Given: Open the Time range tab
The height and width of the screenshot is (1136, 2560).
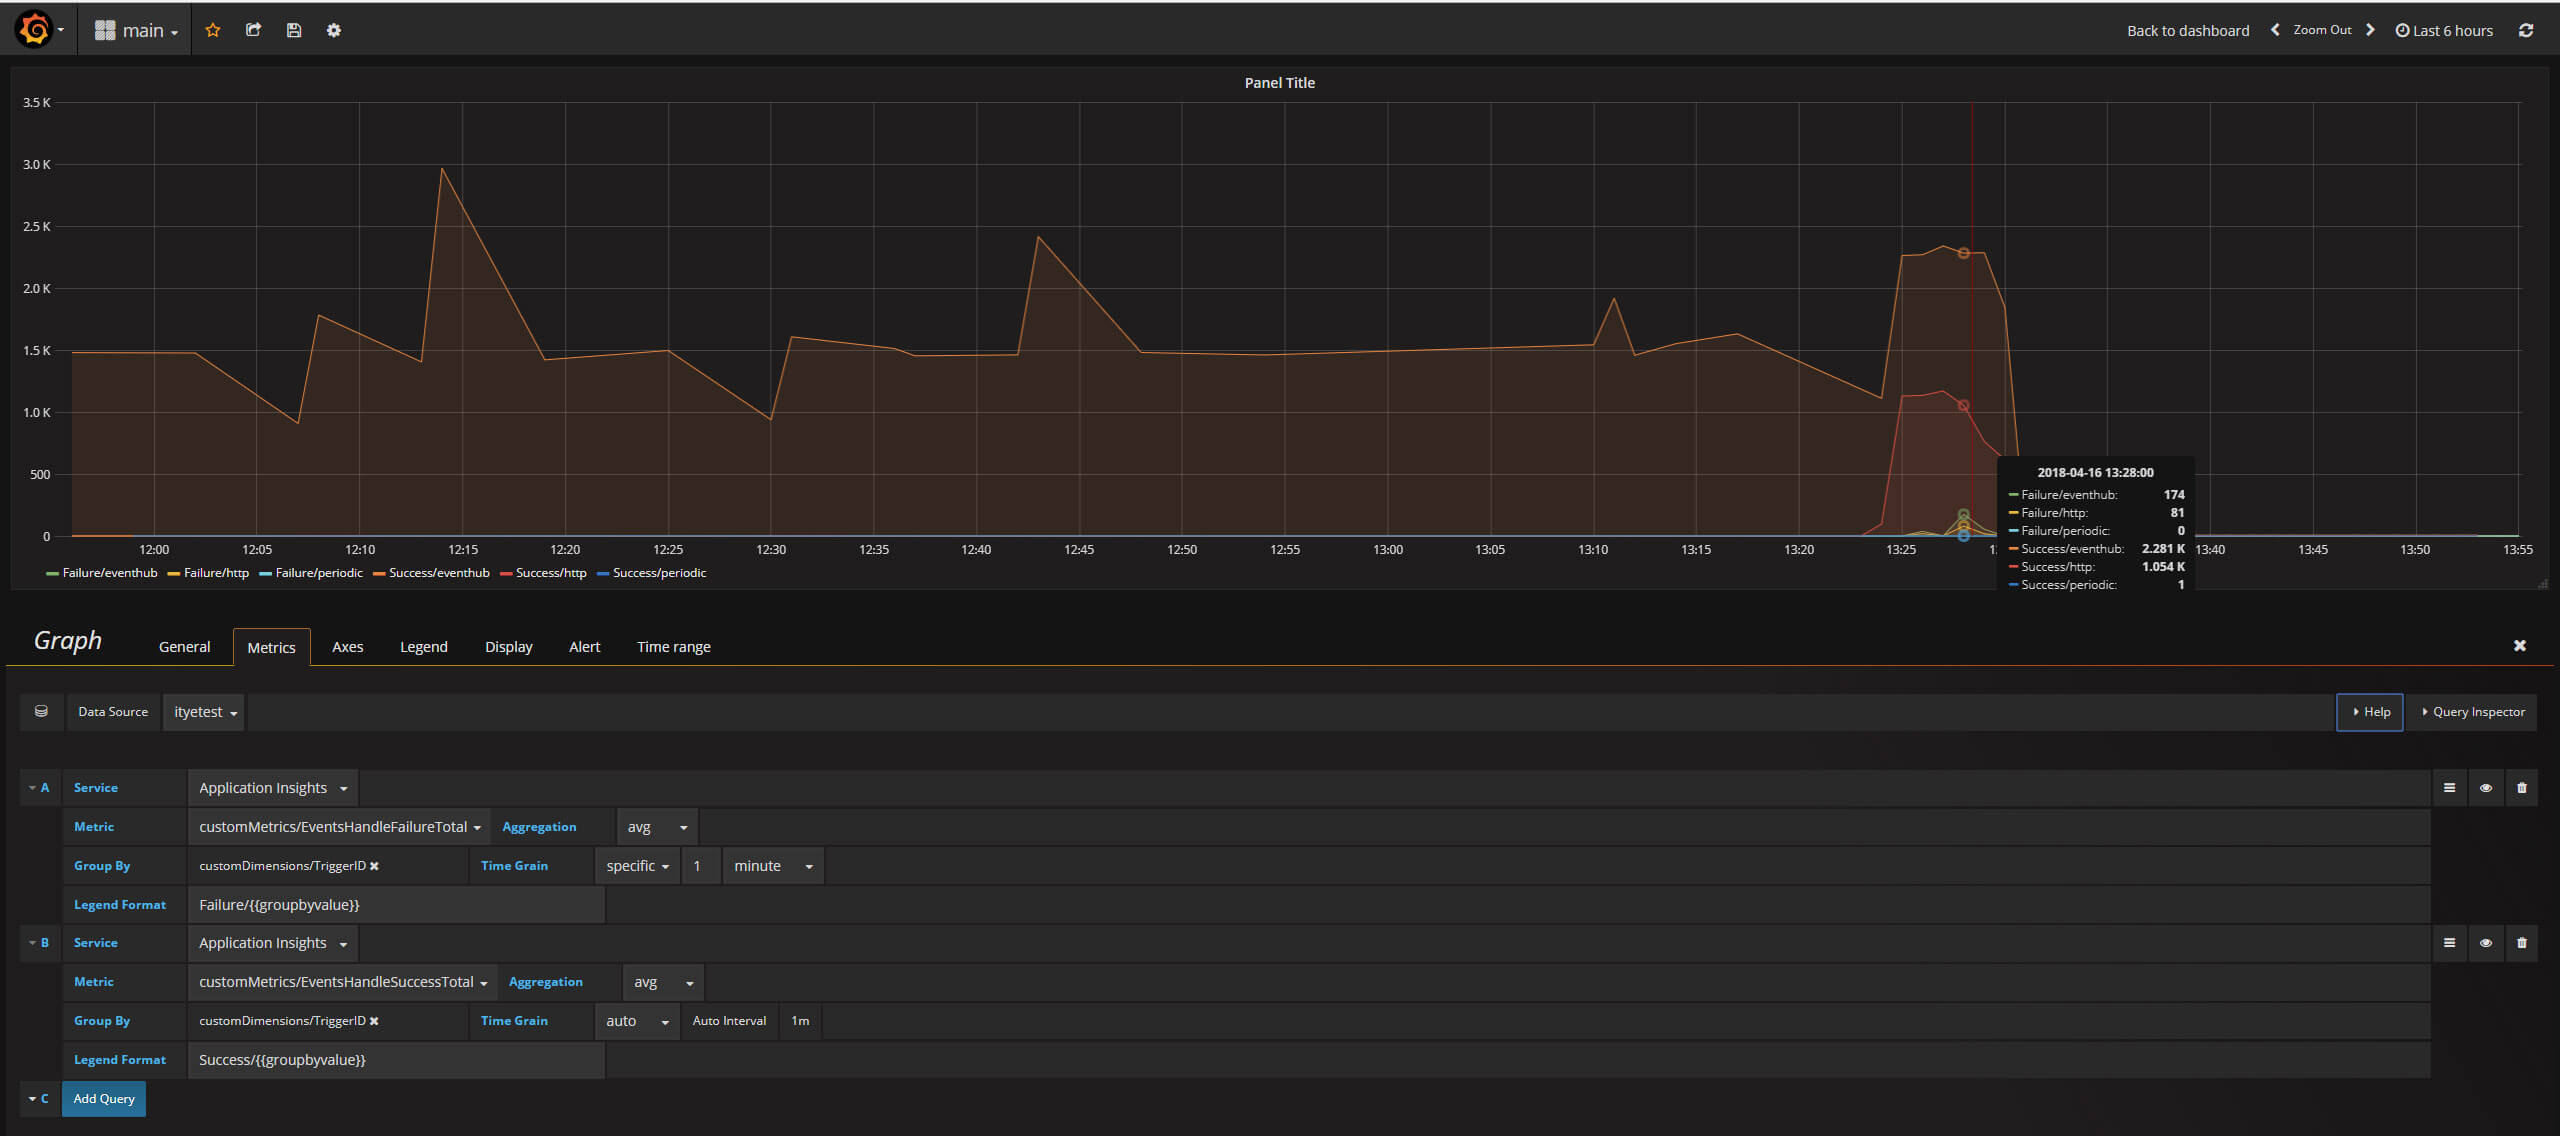Looking at the screenshot, I should tap(674, 647).
